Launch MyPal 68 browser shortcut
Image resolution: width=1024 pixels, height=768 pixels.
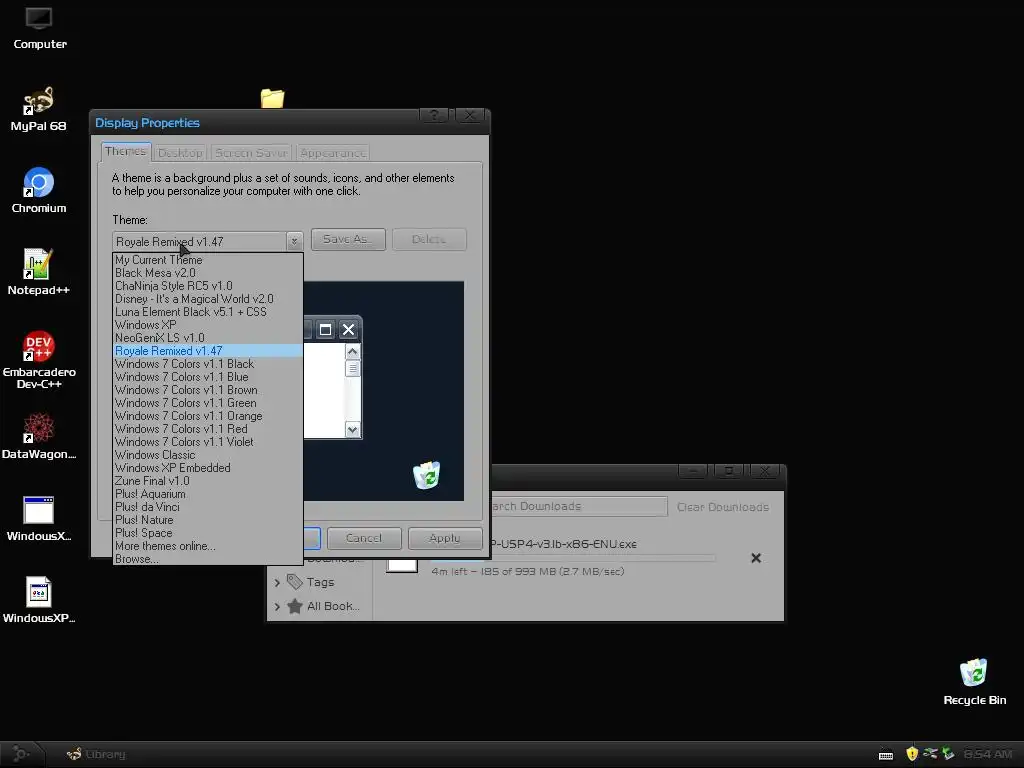(39, 109)
